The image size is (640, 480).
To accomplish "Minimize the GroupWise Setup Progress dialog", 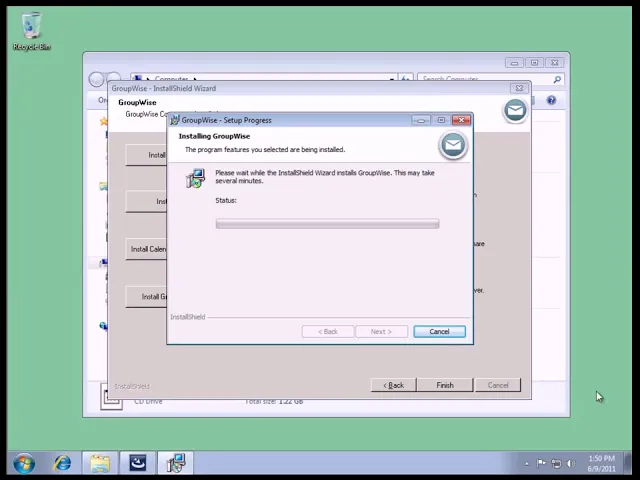I will pos(421,120).
